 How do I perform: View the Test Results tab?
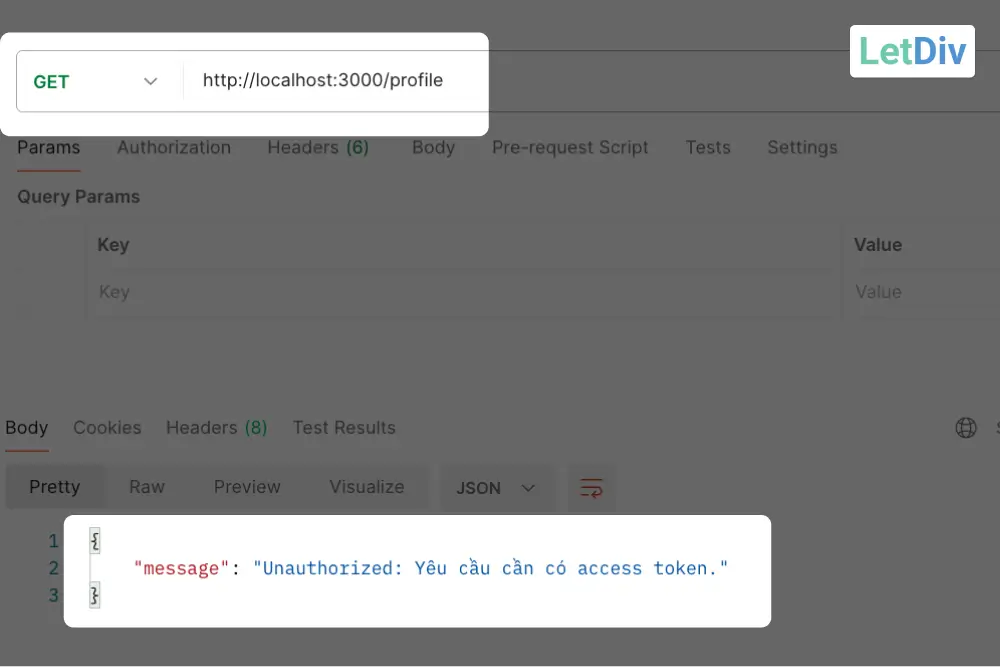click(x=344, y=428)
